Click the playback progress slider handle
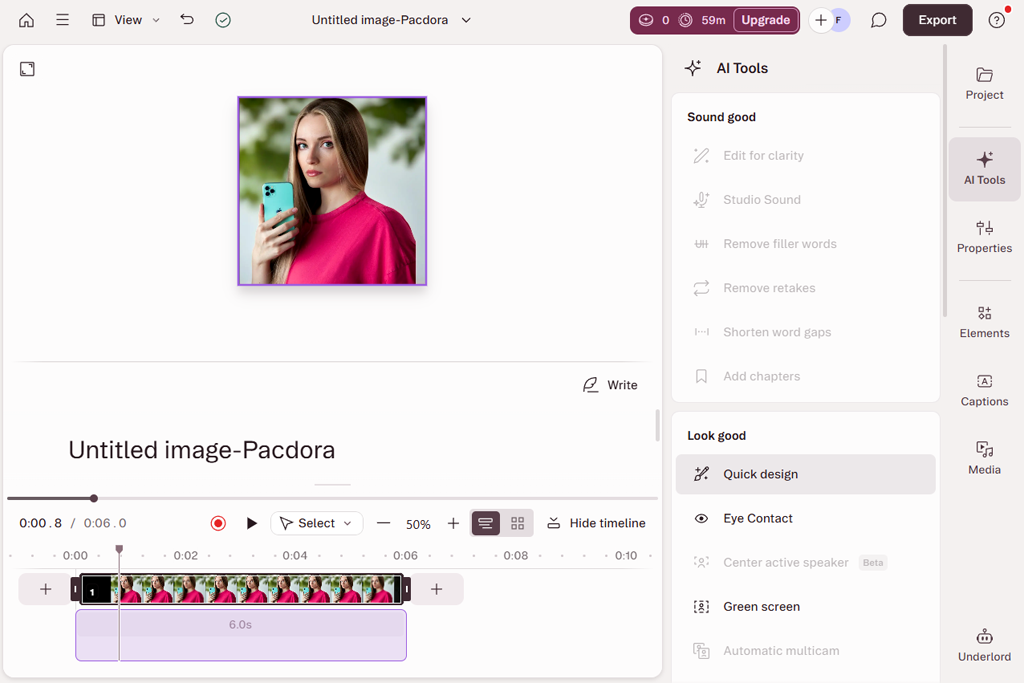Viewport: 1024px width, 683px height. [94, 498]
